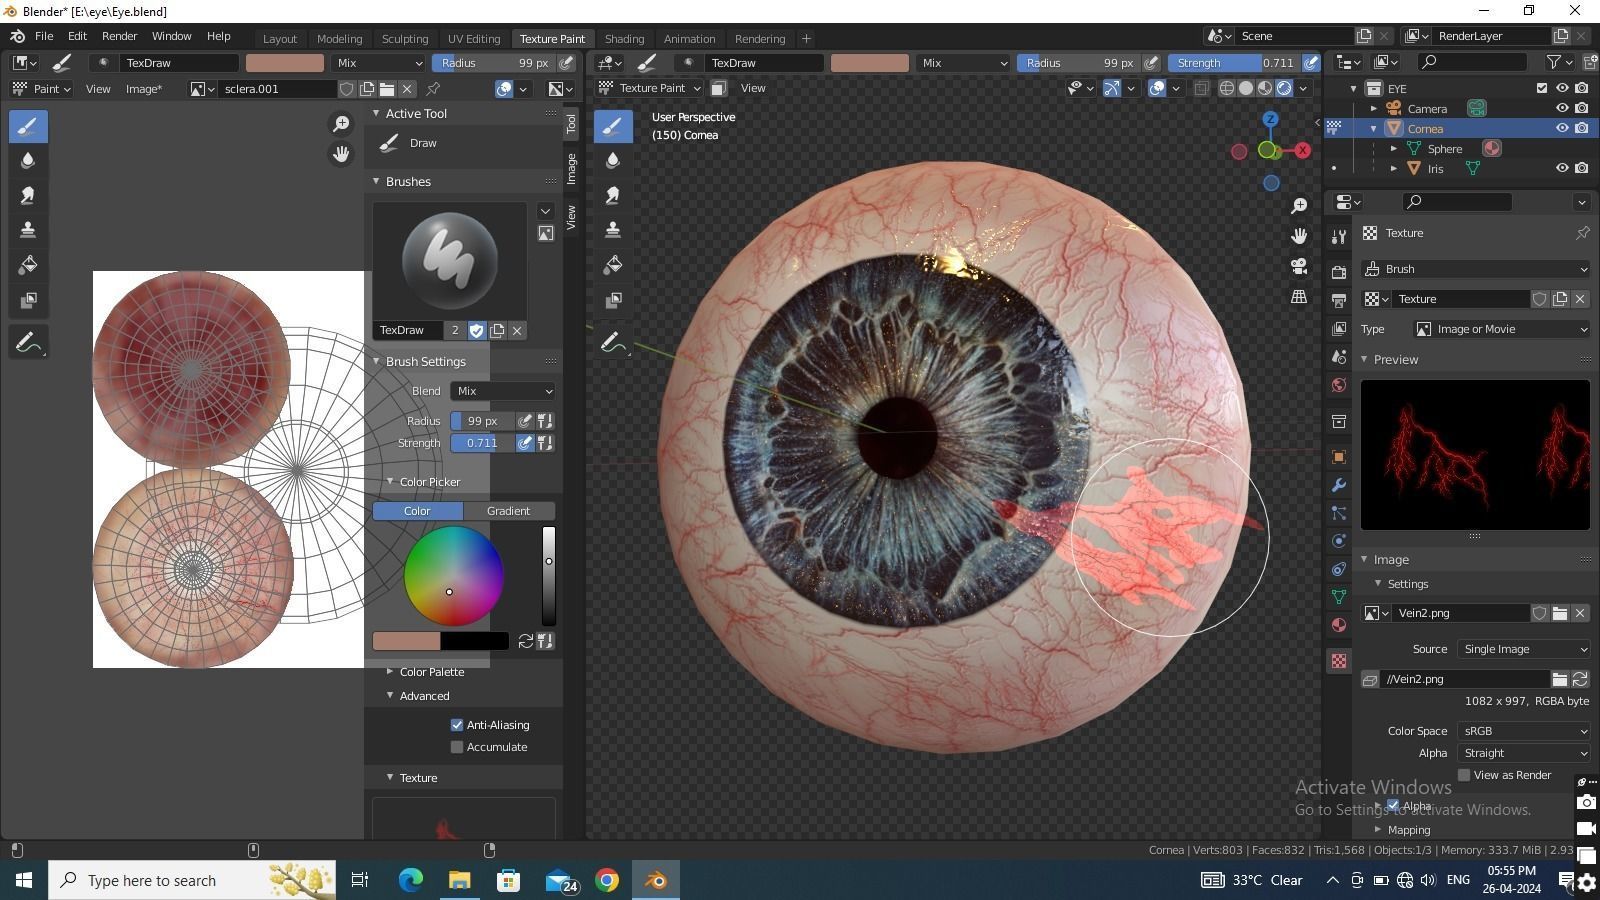The image size is (1600, 900).
Task: Toggle camera view icon in 3D viewport
Action: [1299, 266]
